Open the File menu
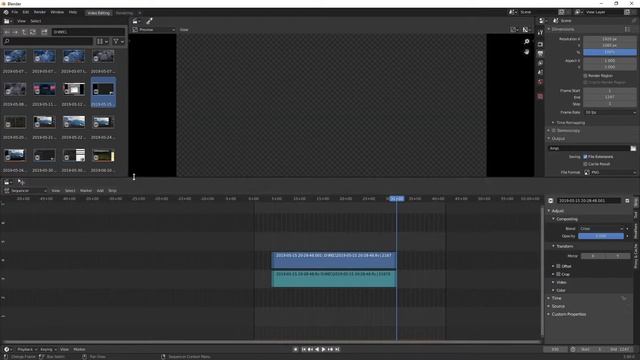This screenshot has width=640, height=360. (15, 12)
